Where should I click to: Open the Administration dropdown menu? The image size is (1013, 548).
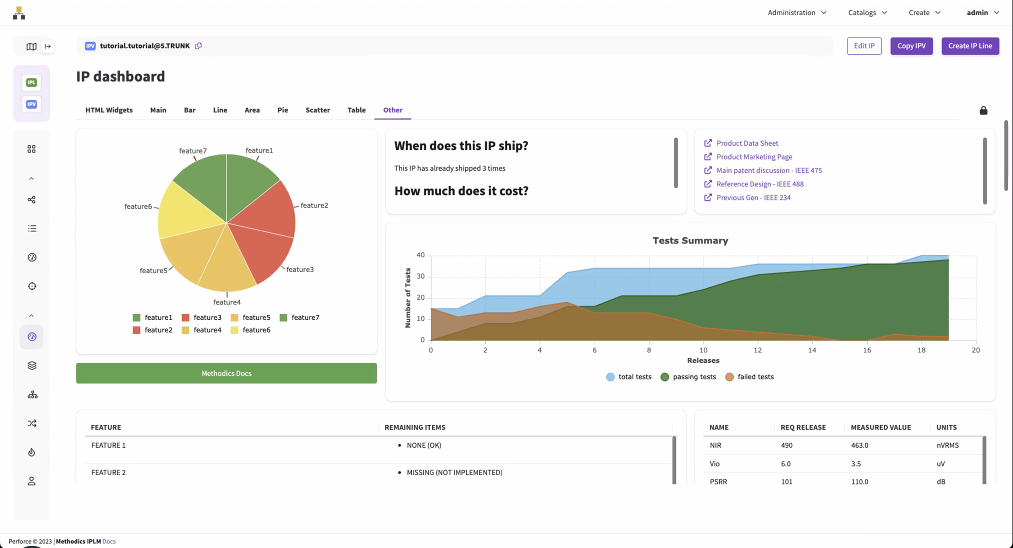pyautogui.click(x=797, y=13)
